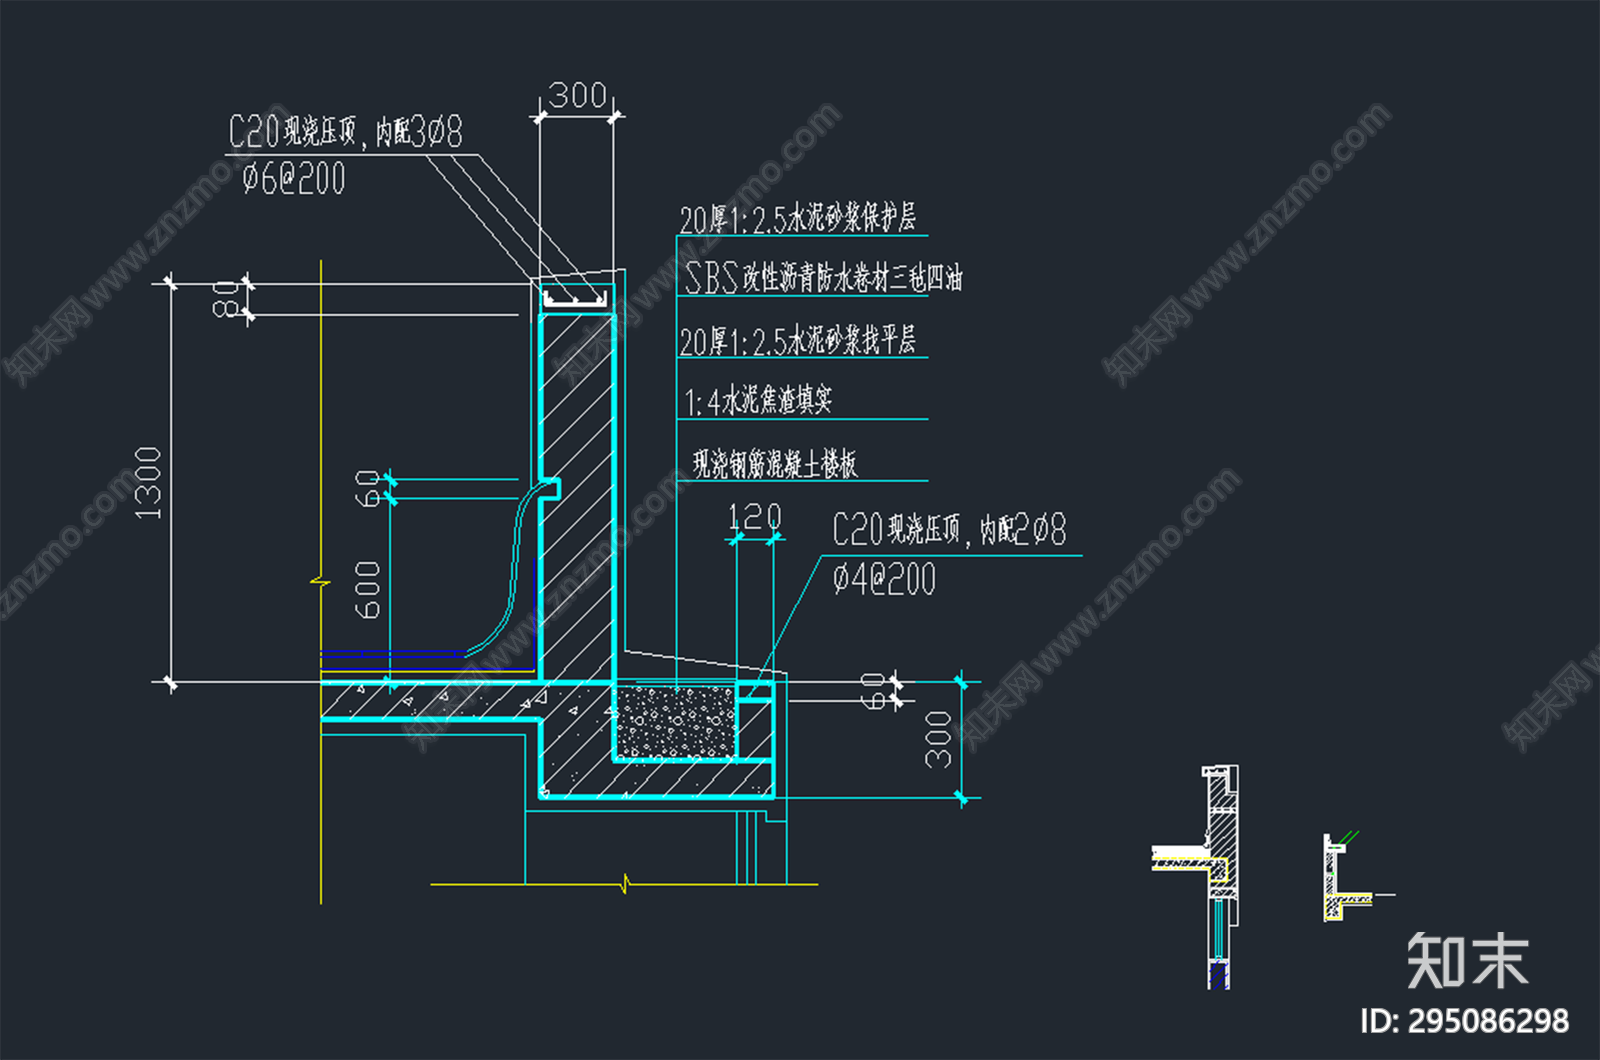Select the 现浇钢筋混凝土楼板 annotation
The width and height of the screenshot is (1600, 1060).
(774, 464)
